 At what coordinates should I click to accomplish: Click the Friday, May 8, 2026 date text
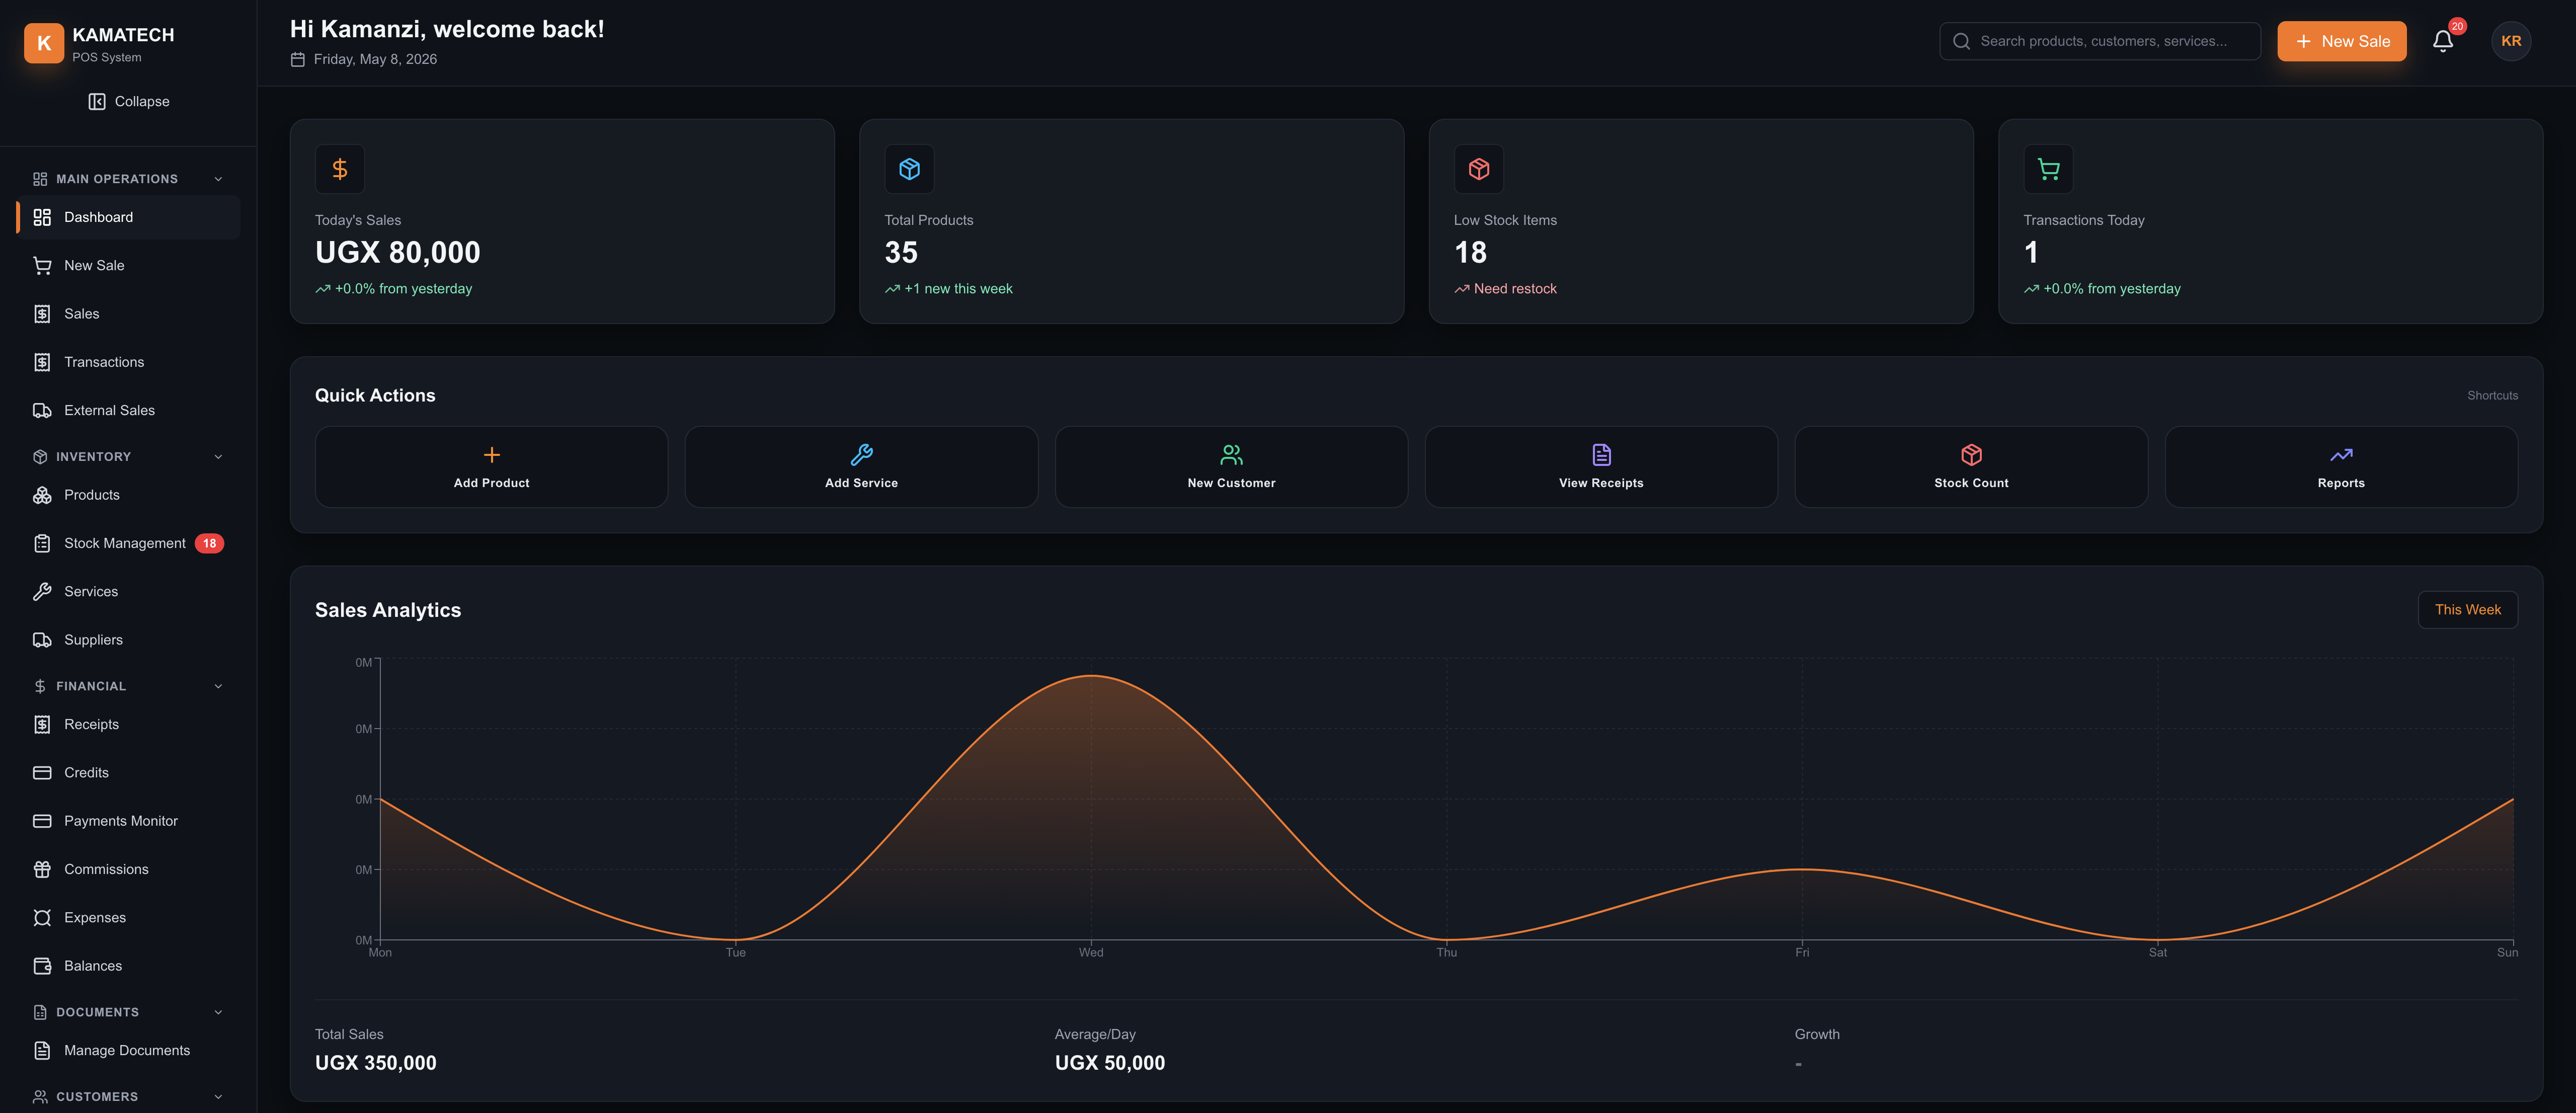375,60
